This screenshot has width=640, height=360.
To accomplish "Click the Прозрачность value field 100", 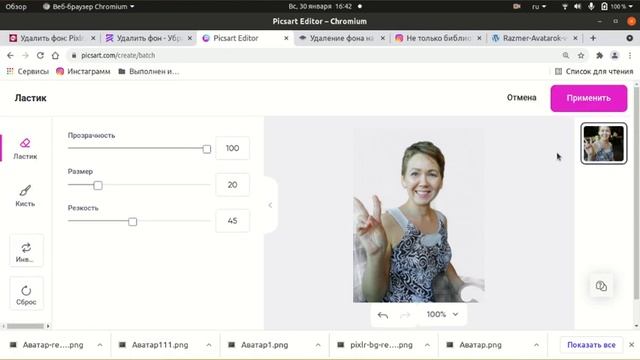I will [232, 148].
